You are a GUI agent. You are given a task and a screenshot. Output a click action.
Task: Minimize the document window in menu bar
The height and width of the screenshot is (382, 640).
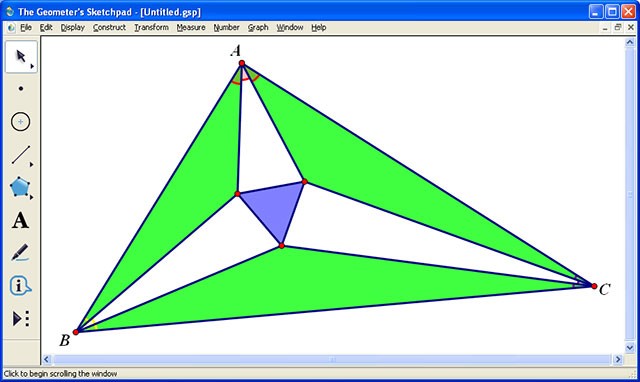click(x=605, y=28)
